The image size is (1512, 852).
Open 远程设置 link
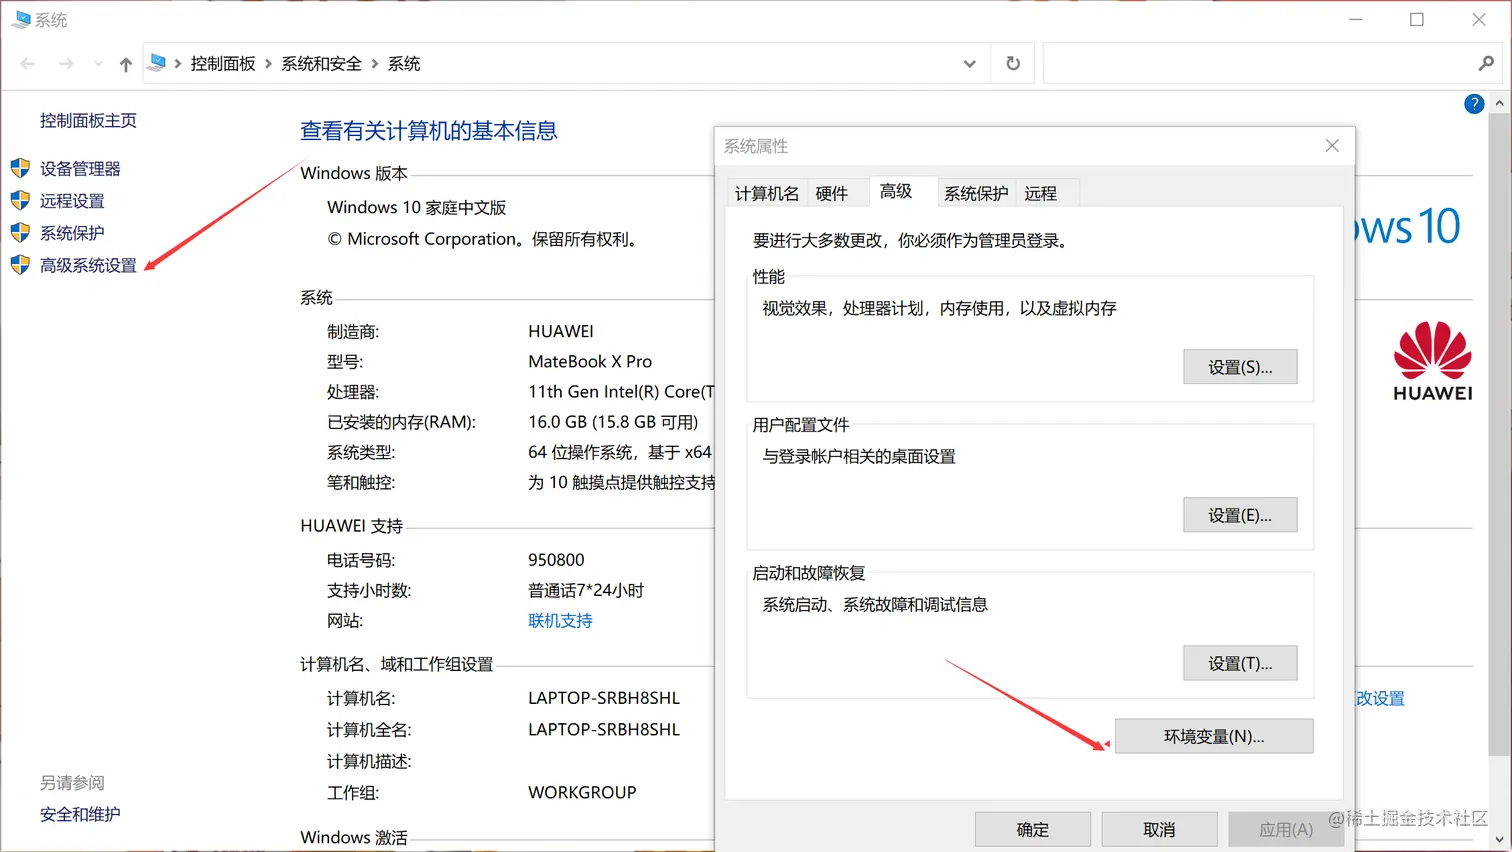pos(72,201)
